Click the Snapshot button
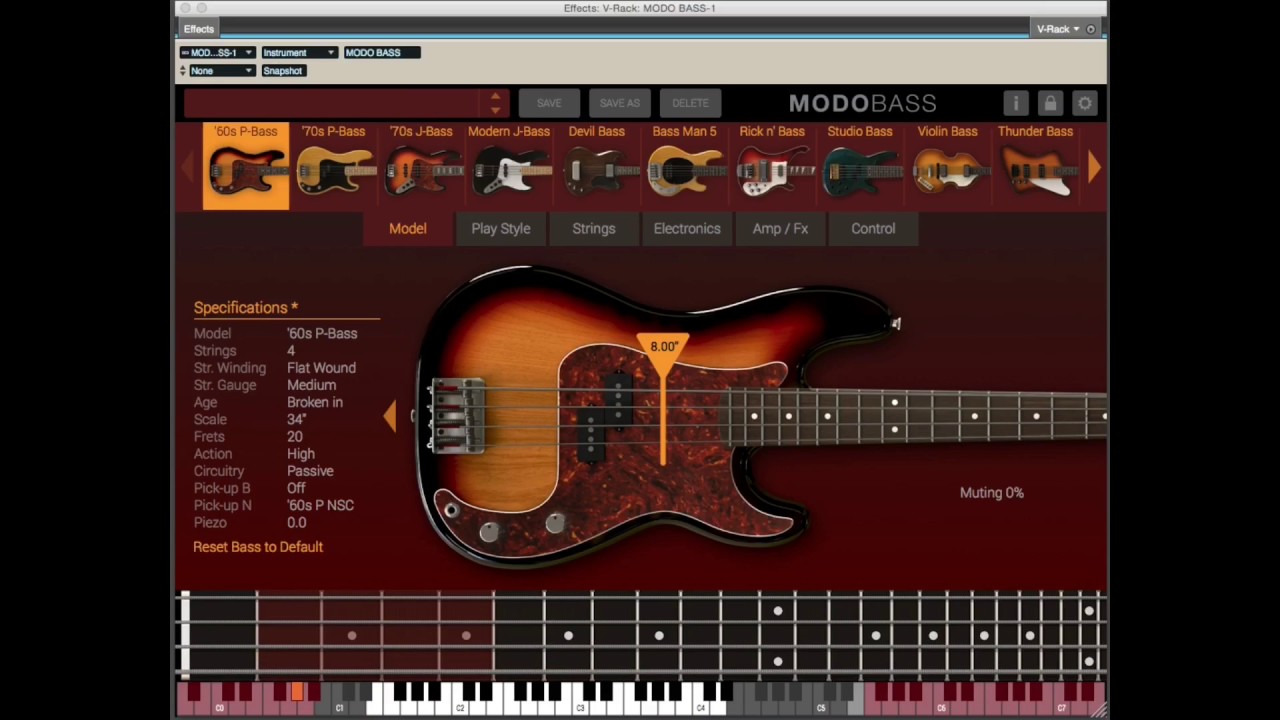Screen dimensions: 1280x720 coord(283,71)
